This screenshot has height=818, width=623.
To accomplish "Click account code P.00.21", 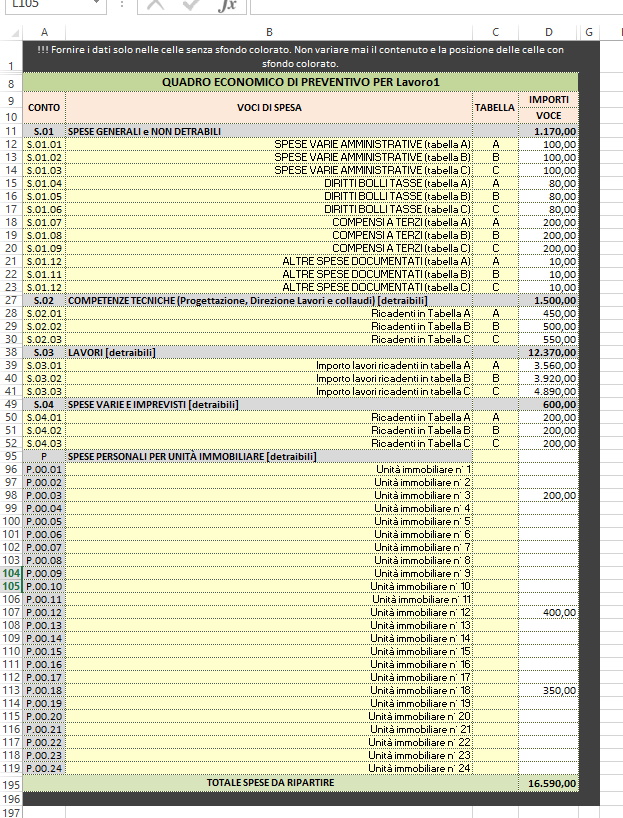I will (44, 729).
